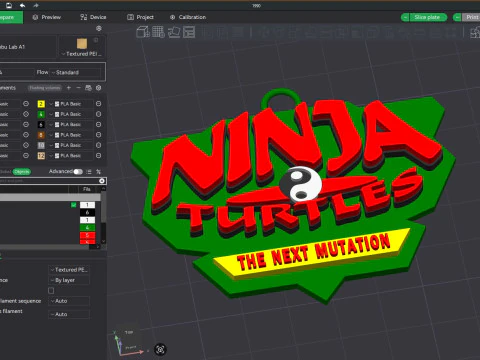Open the By layer sequence dropdown
Screen dimensions: 480x360
coord(69,280)
